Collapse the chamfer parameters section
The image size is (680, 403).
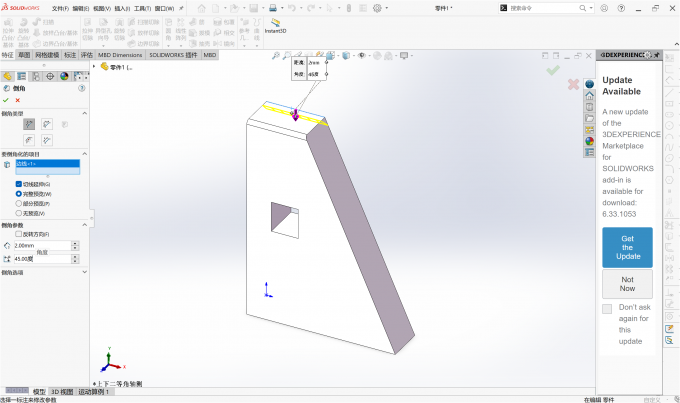click(x=85, y=225)
